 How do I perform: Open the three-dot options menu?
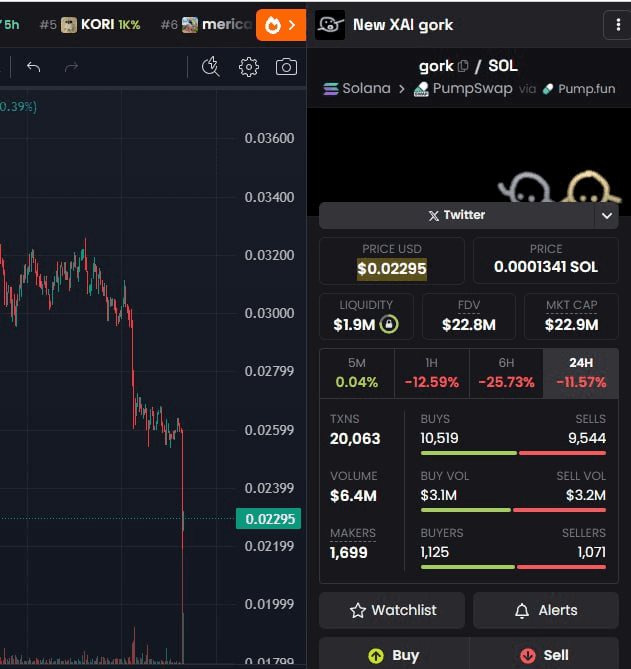click(x=617, y=25)
